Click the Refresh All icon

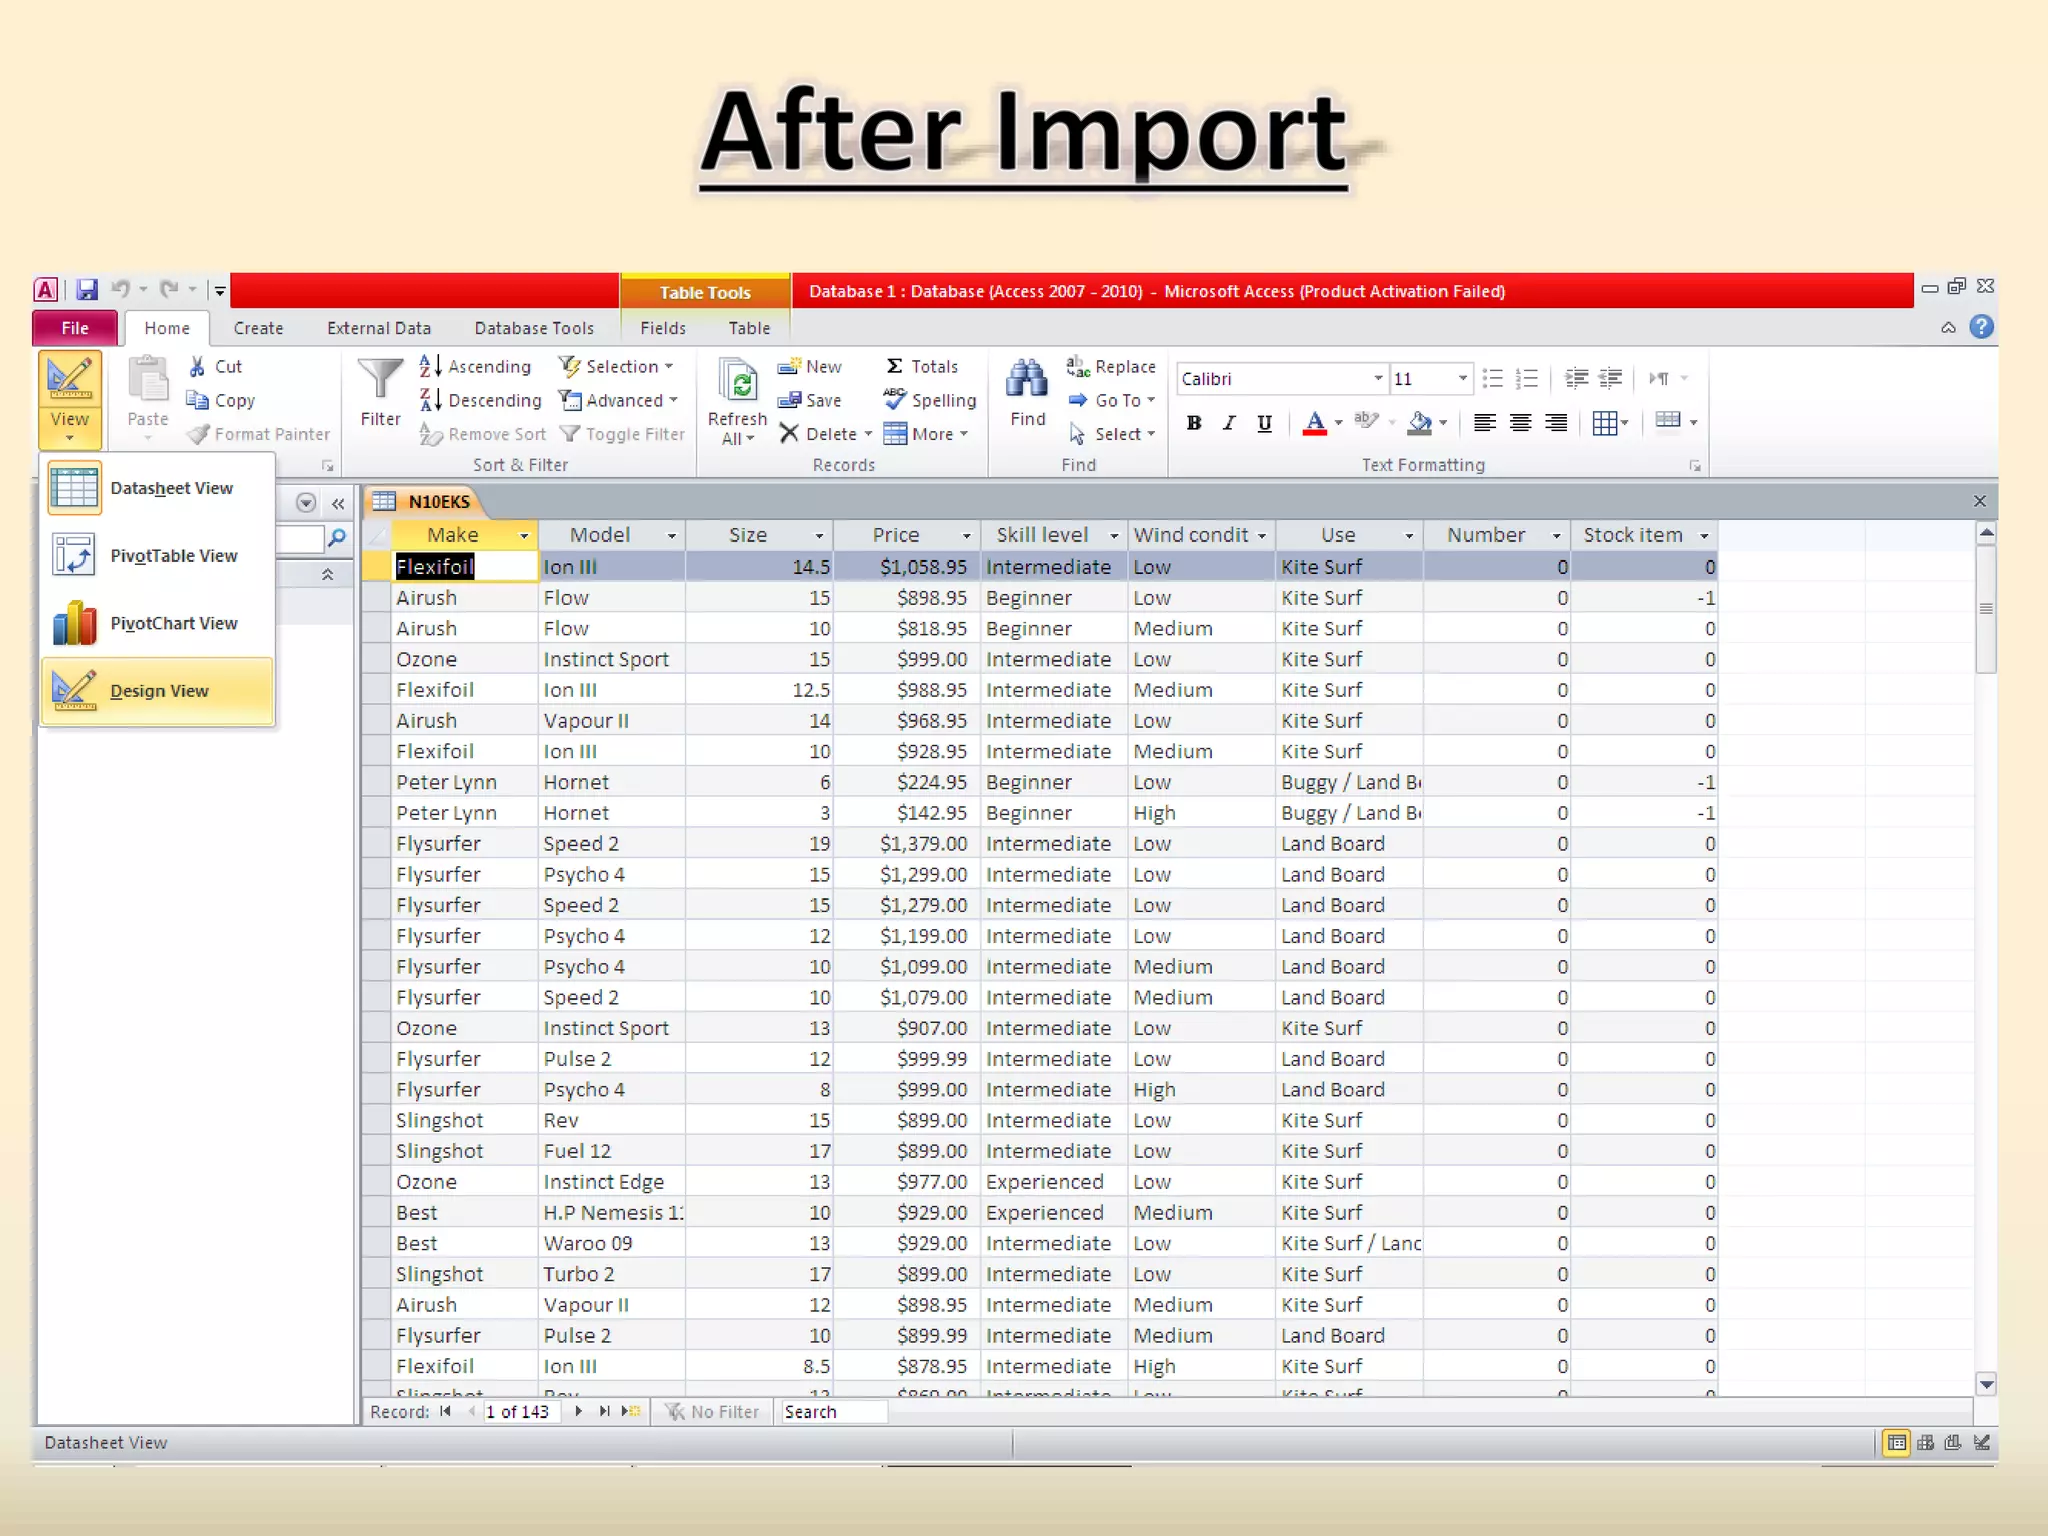(738, 382)
